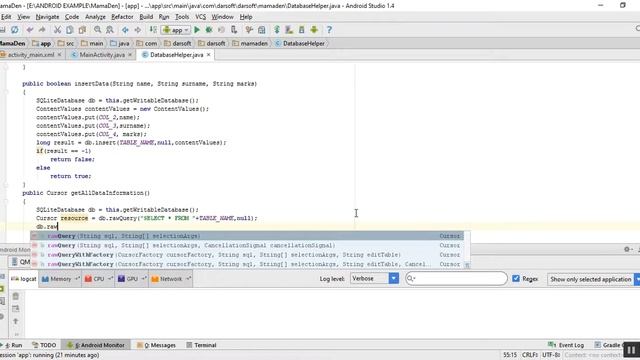640x360 pixels.
Task: Click Clear logcat trash icon
Action: click(x=16, y=296)
